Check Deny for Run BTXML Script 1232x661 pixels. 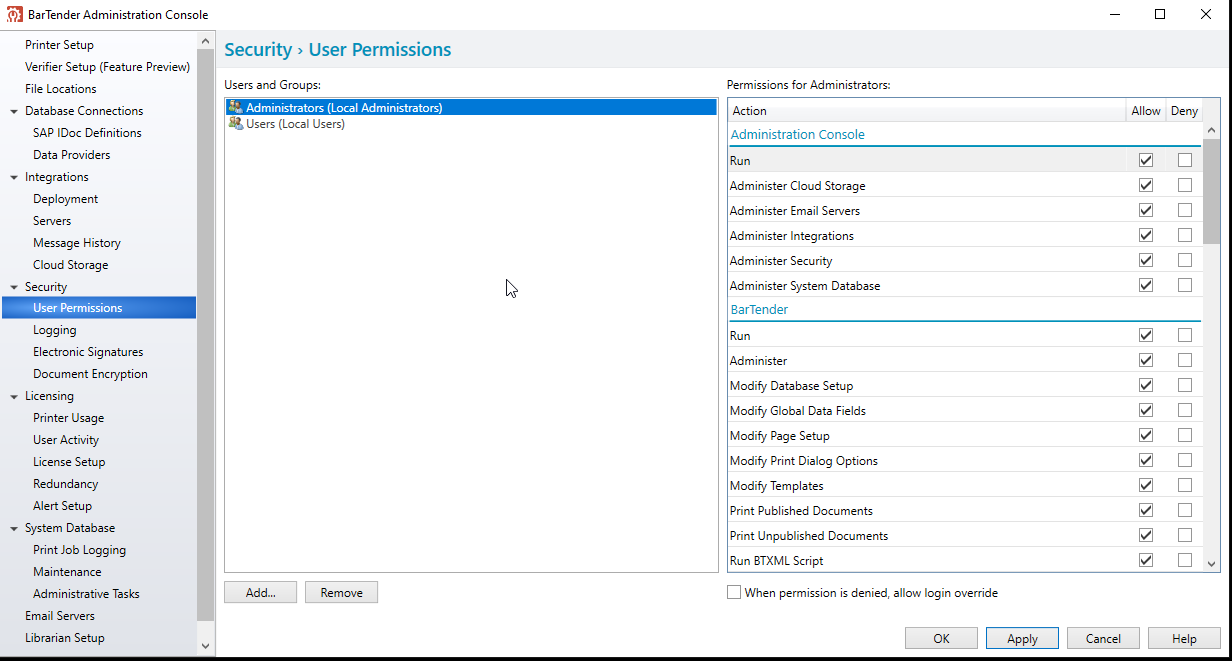click(x=1185, y=560)
